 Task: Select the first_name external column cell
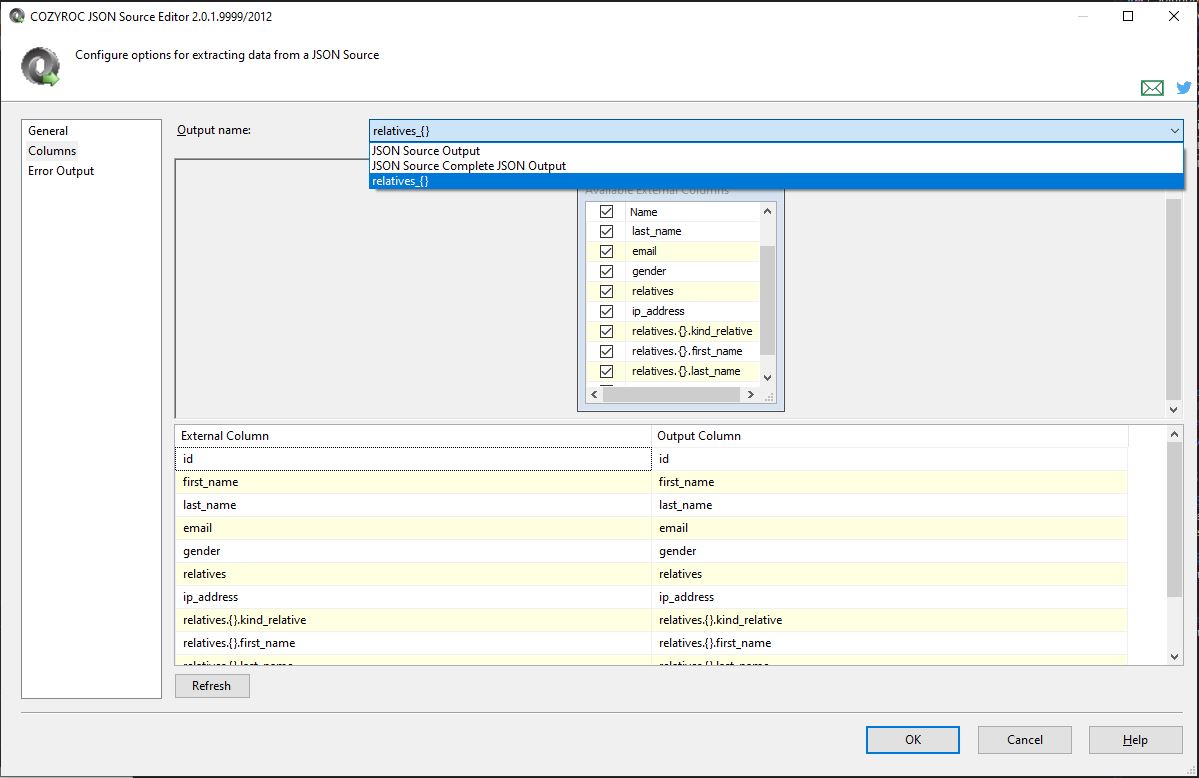[x=413, y=482]
